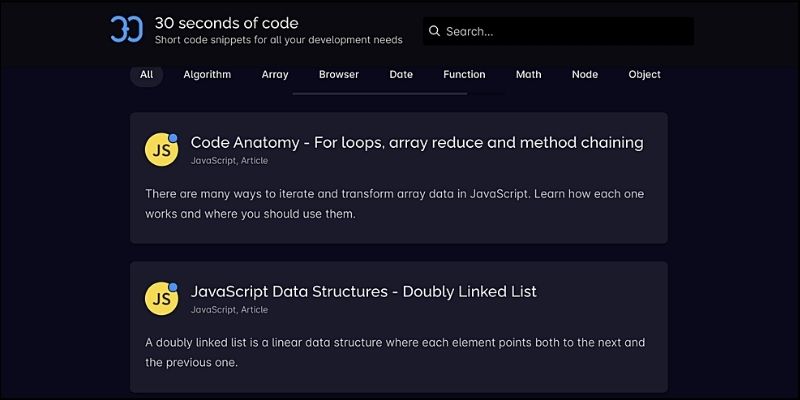The image size is (800, 400).
Task: Click the JS icon on Code Anatomy card
Action: [161, 149]
